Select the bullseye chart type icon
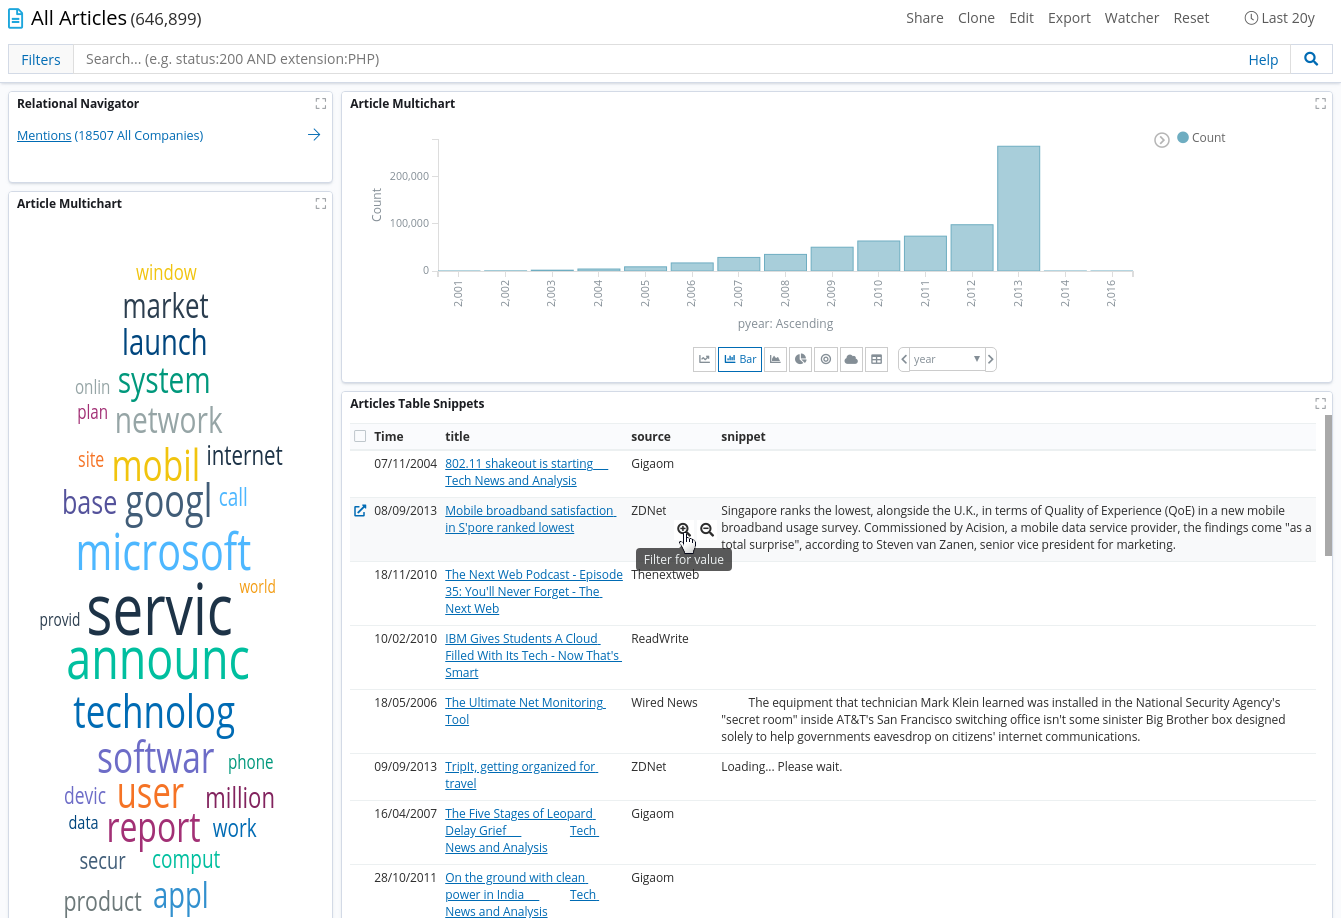This screenshot has height=918, width=1341. pos(826,359)
